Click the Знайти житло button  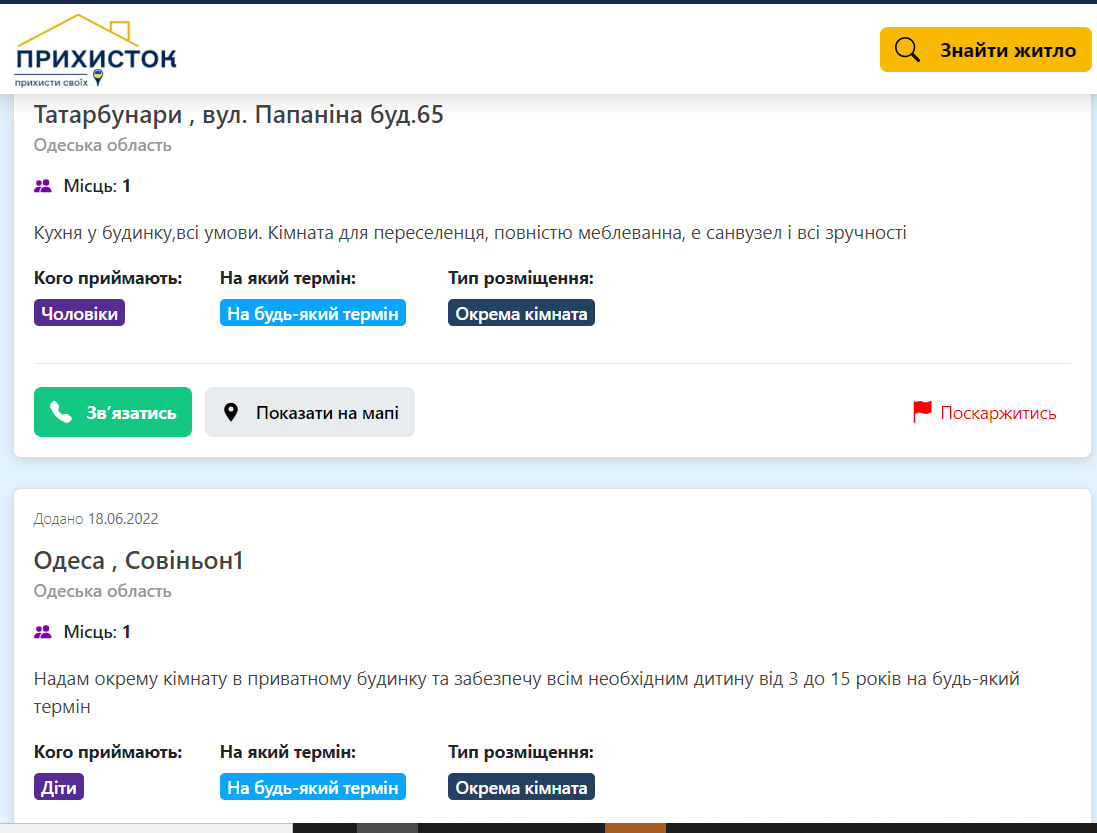click(985, 48)
